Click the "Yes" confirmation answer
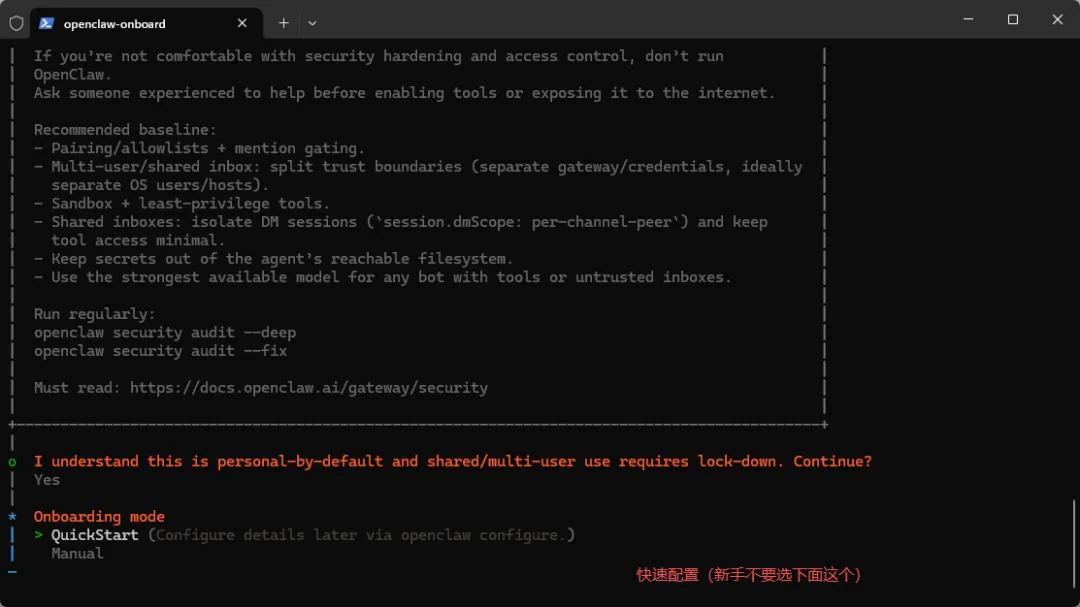Viewport: 1080px width, 607px height. click(x=47, y=480)
